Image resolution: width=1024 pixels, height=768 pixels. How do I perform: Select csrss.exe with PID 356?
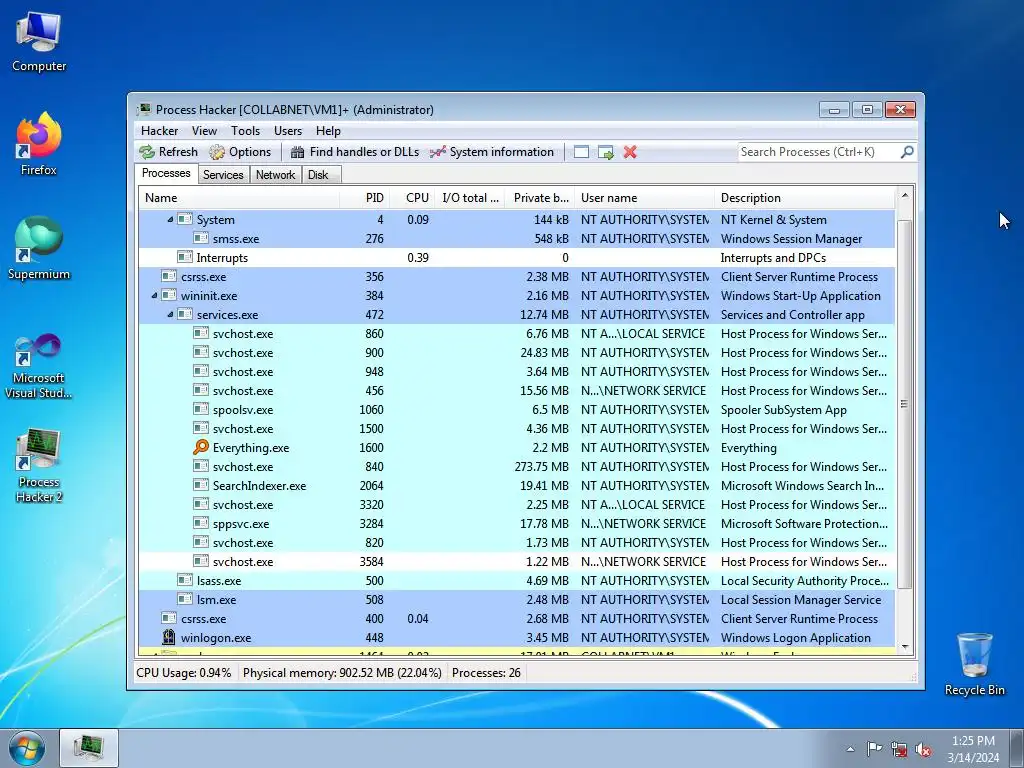pyautogui.click(x=517, y=277)
